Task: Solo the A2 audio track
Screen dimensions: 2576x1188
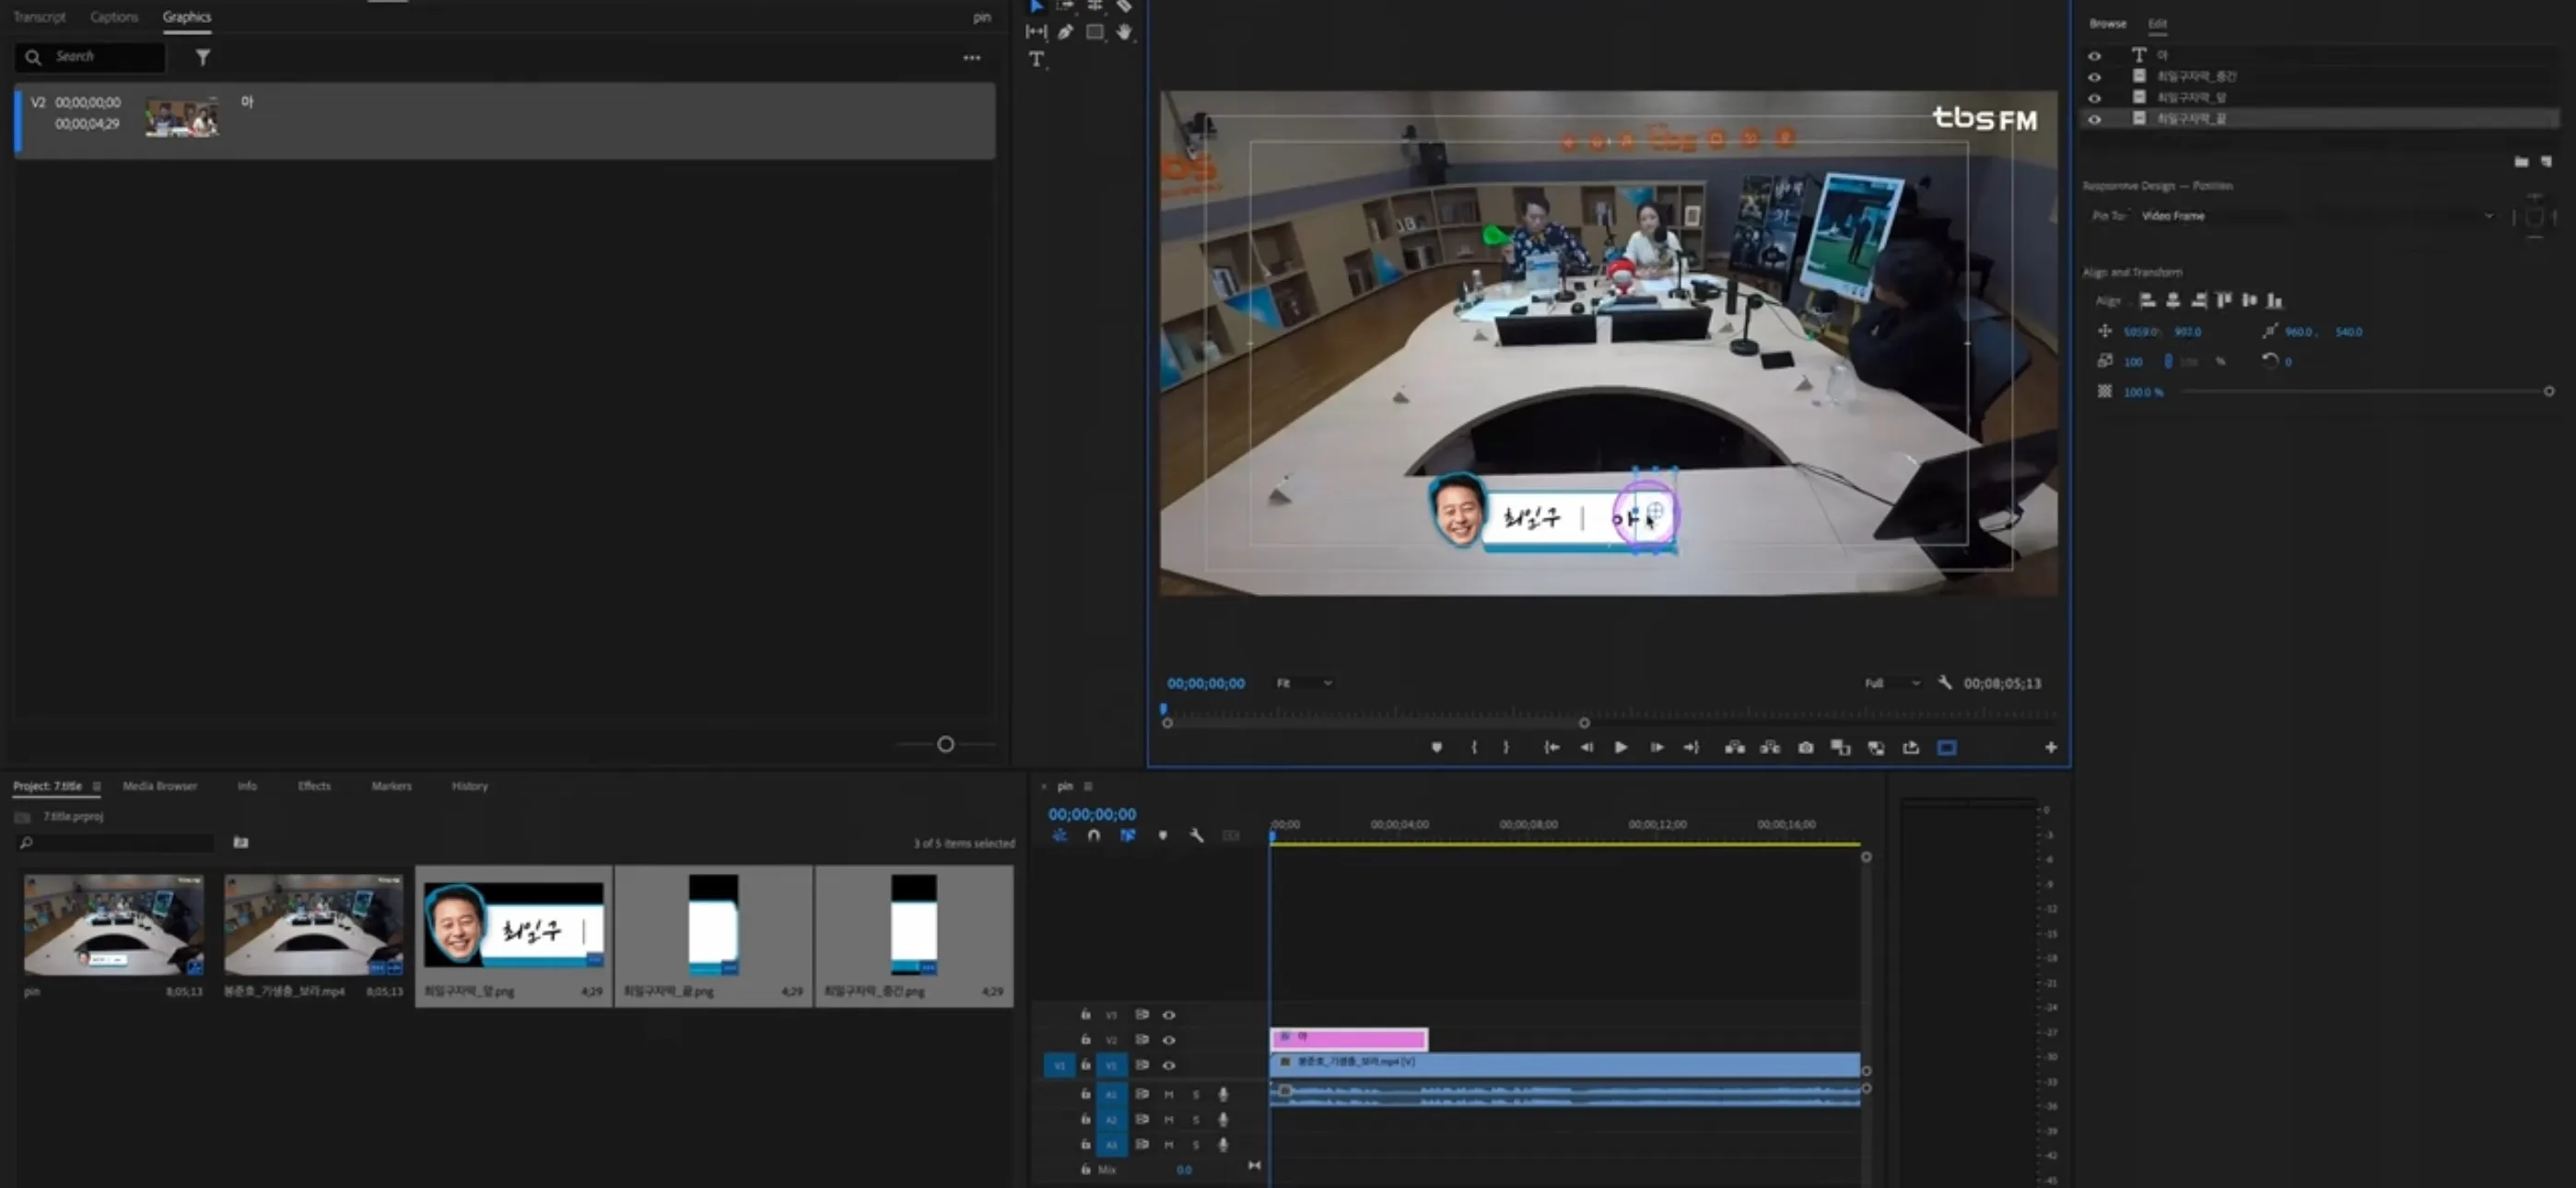Action: (x=1195, y=1119)
